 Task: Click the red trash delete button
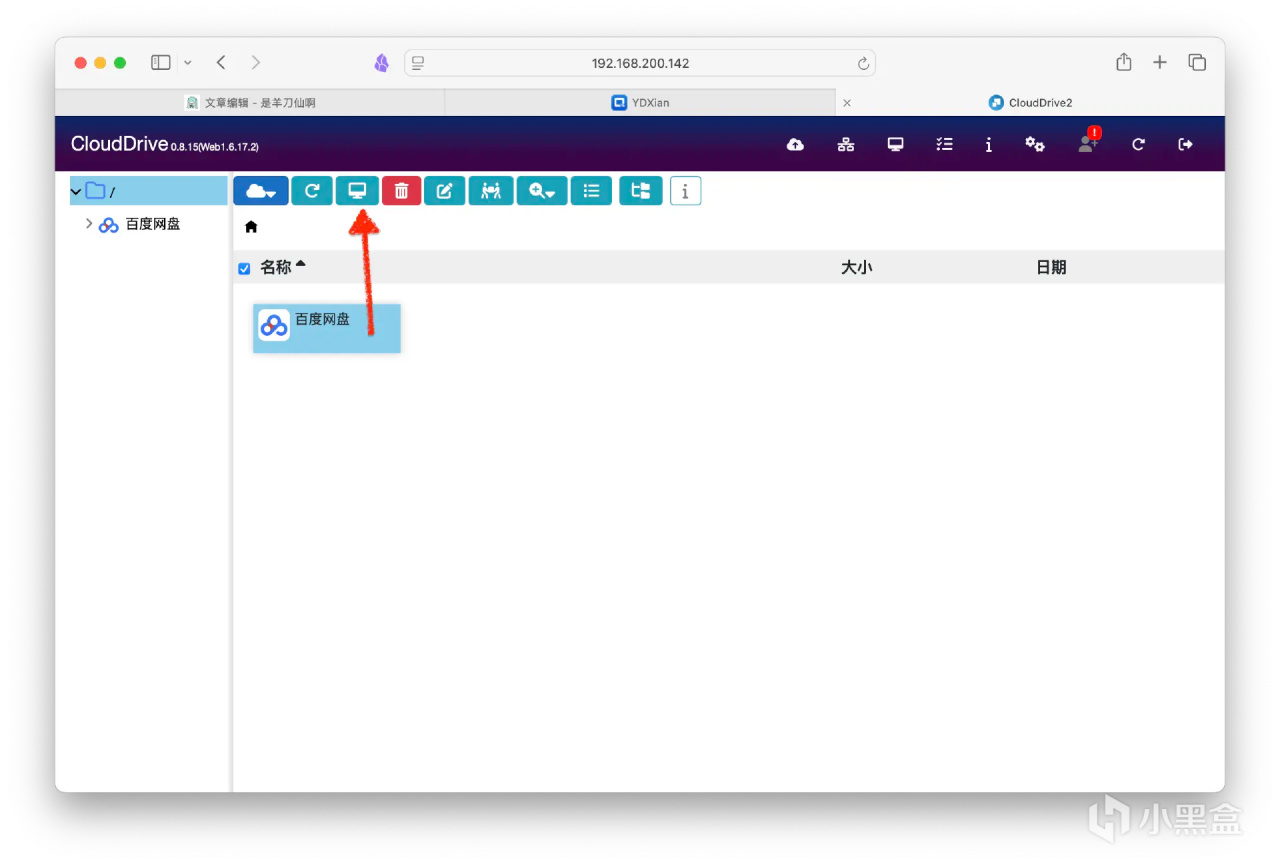pos(401,191)
